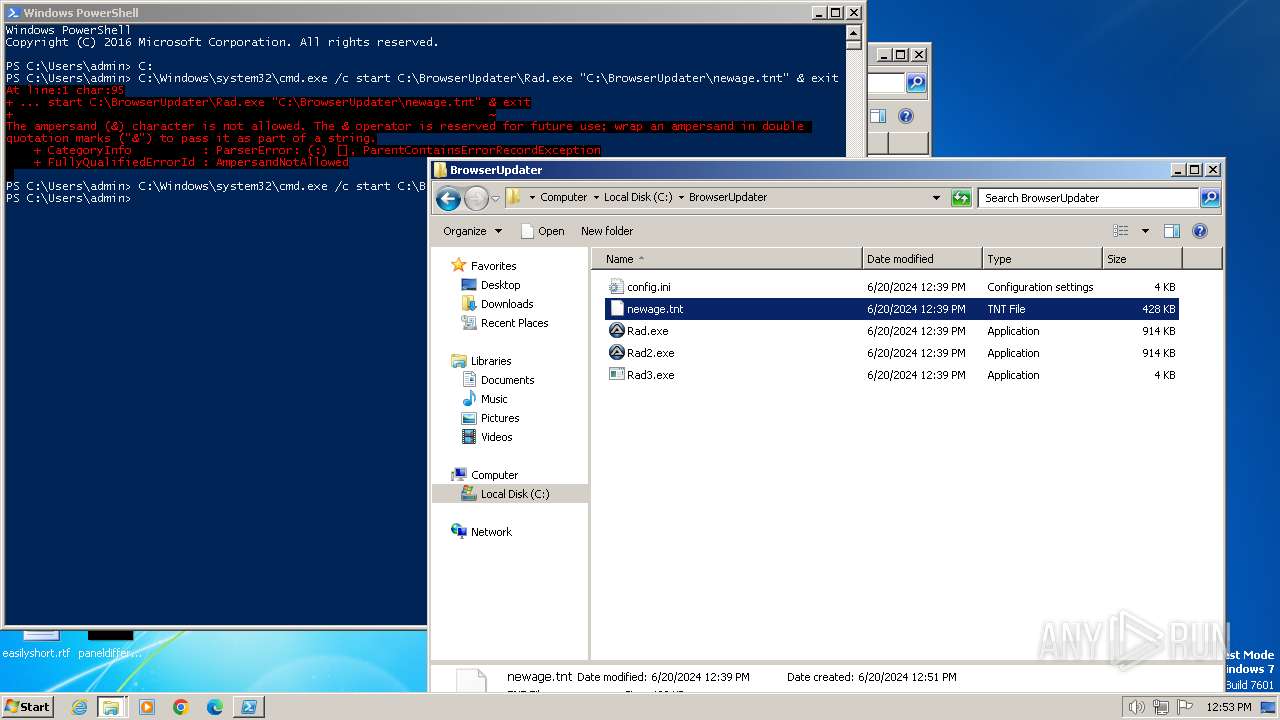Select the Rad3.exe application icon
1280x720 pixels.
pos(617,375)
